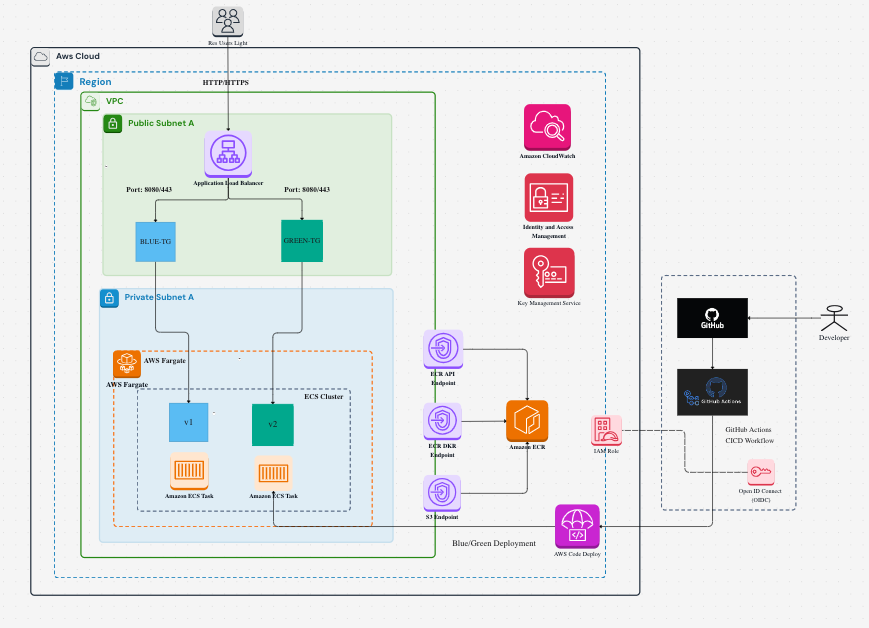Select the GREEN-TG target group box
869x628 pixels.
pyautogui.click(x=302, y=241)
